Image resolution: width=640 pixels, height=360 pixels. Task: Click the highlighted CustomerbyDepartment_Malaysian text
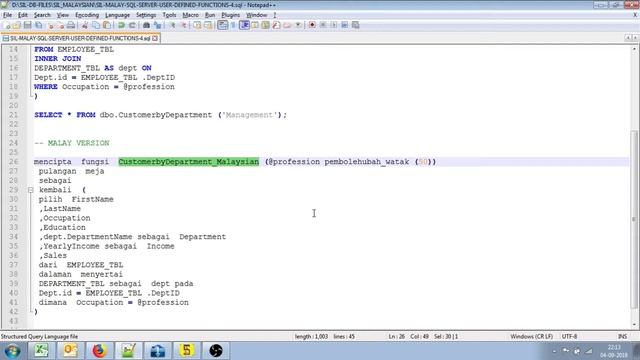[x=189, y=162]
